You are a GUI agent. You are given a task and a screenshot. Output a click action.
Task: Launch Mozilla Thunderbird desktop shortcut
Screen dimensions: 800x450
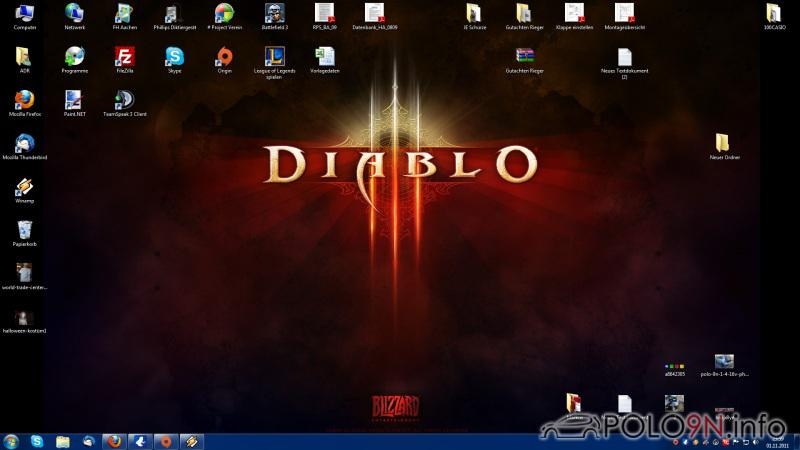click(24, 146)
